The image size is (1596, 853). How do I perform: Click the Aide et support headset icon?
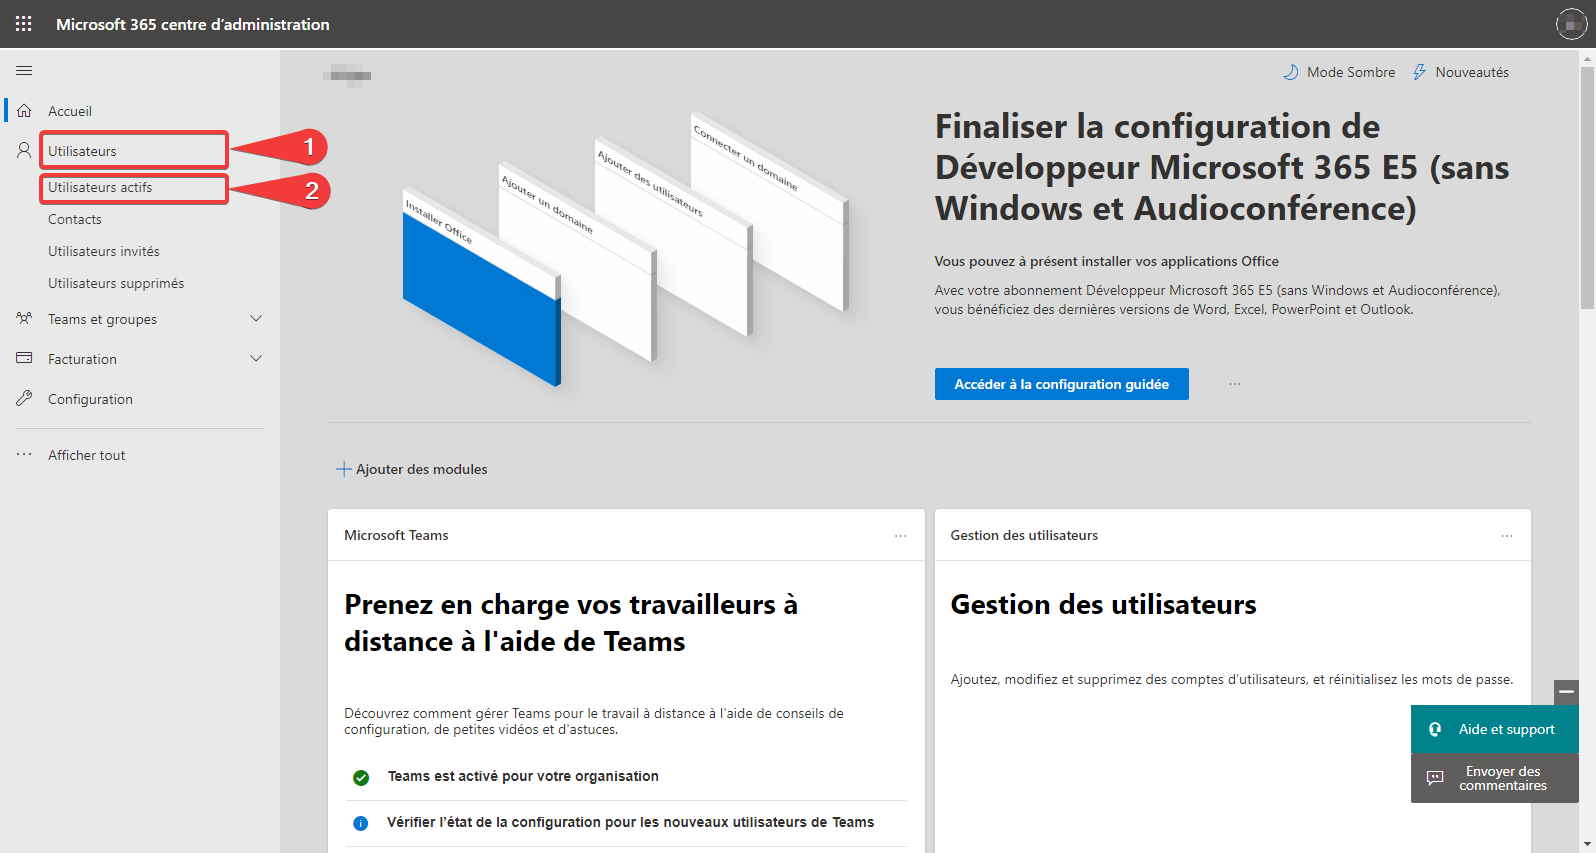pyautogui.click(x=1435, y=729)
